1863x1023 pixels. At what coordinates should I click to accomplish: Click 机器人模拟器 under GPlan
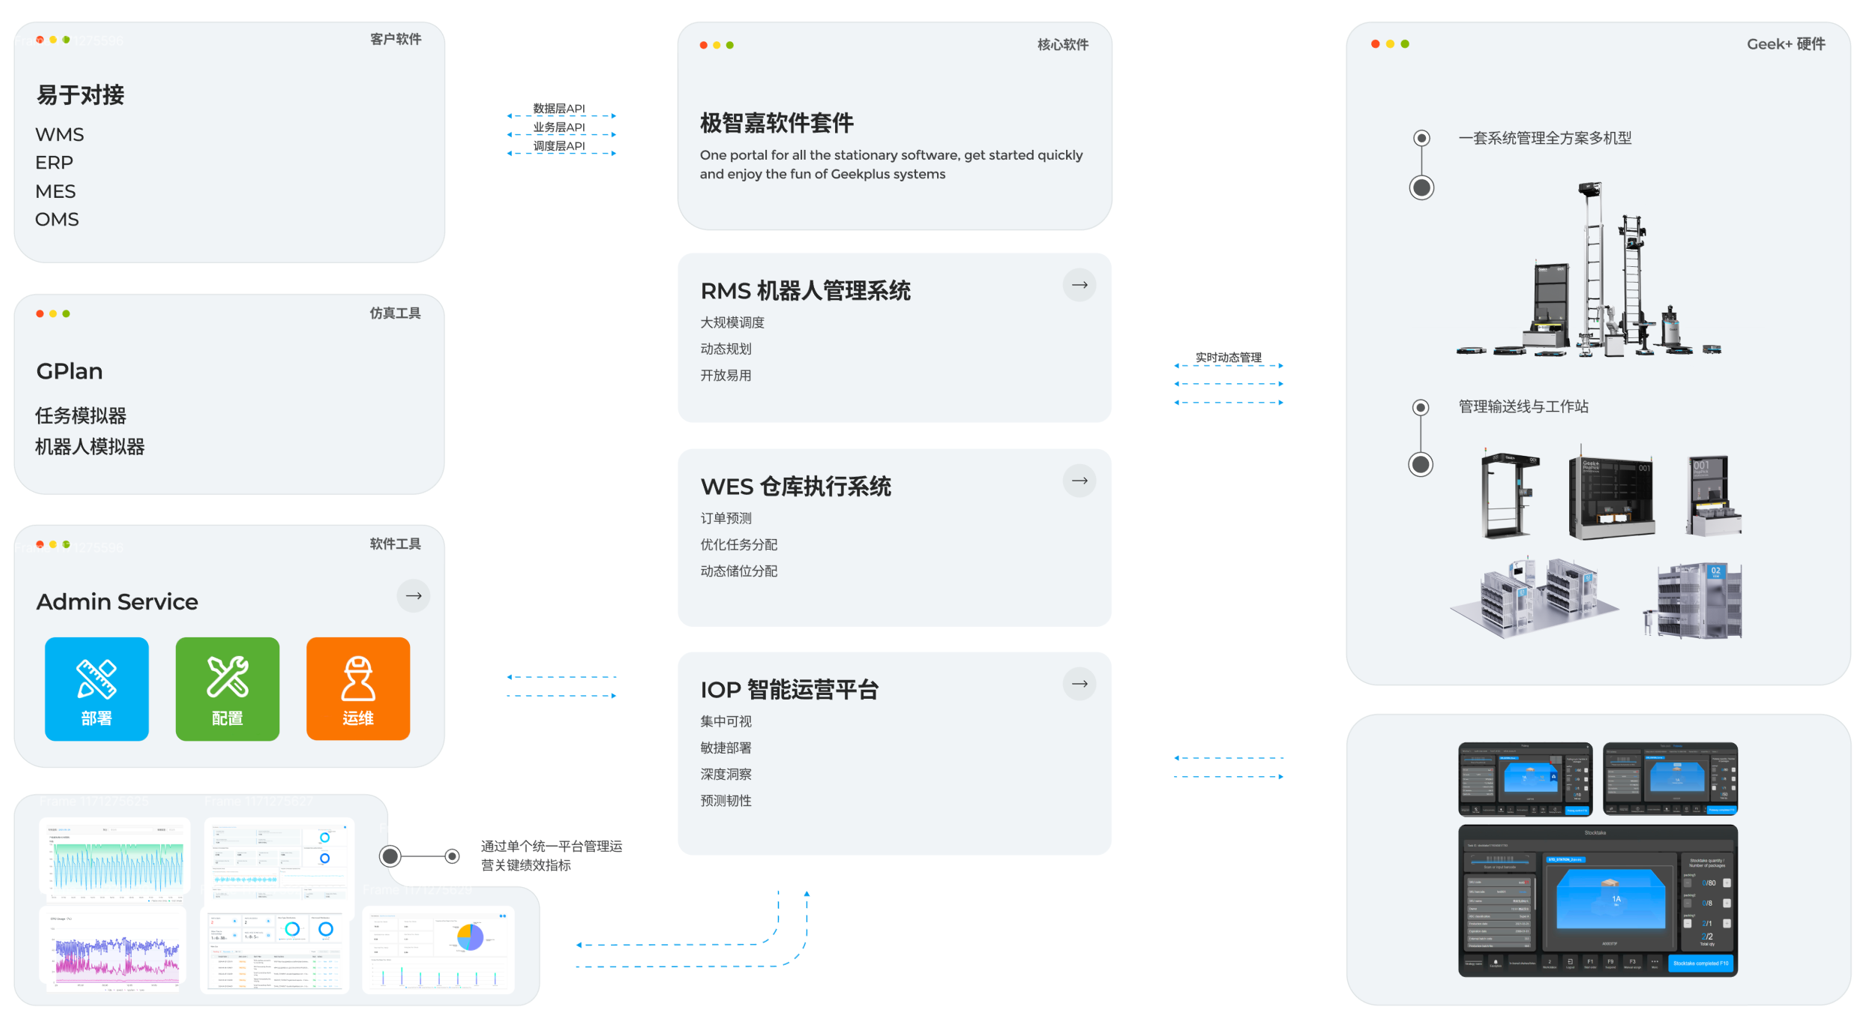click(x=89, y=446)
